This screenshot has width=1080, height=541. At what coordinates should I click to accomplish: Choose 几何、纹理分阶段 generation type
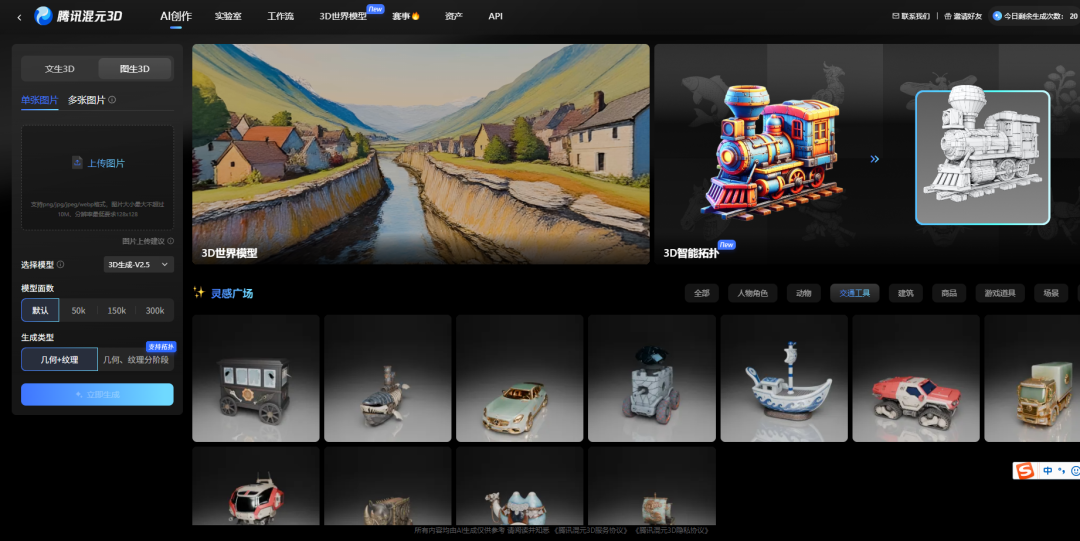(135, 359)
